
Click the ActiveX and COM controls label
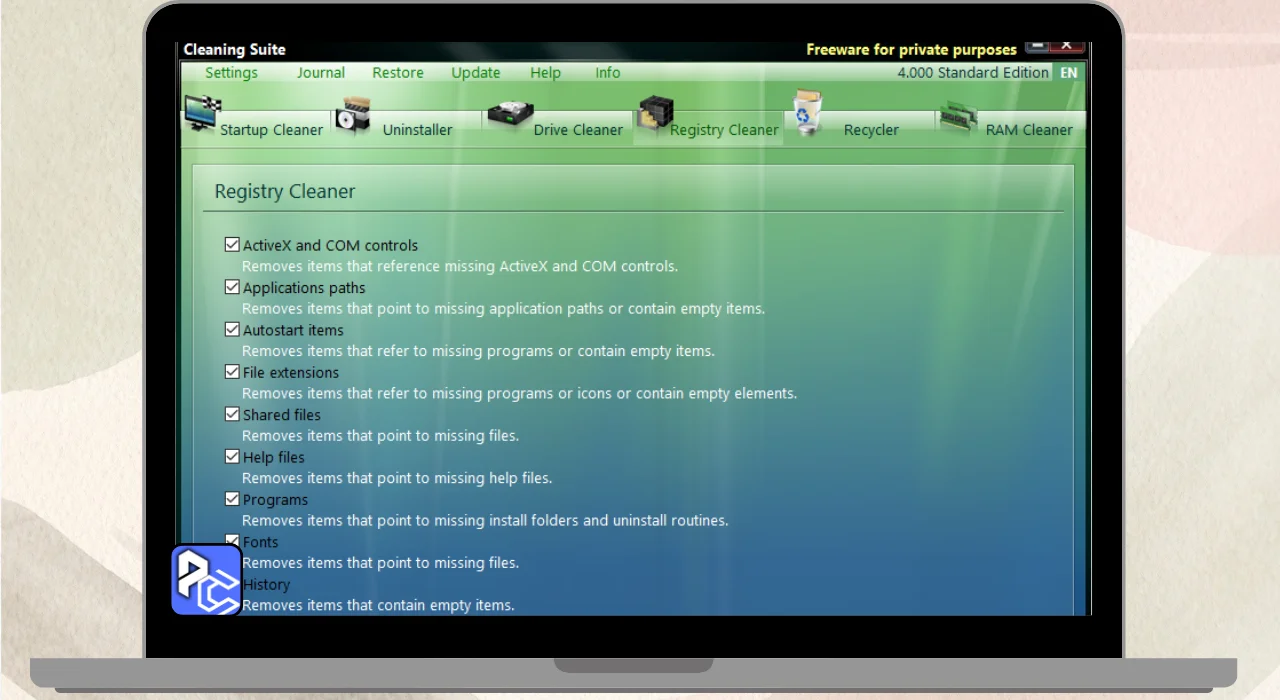[330, 246]
